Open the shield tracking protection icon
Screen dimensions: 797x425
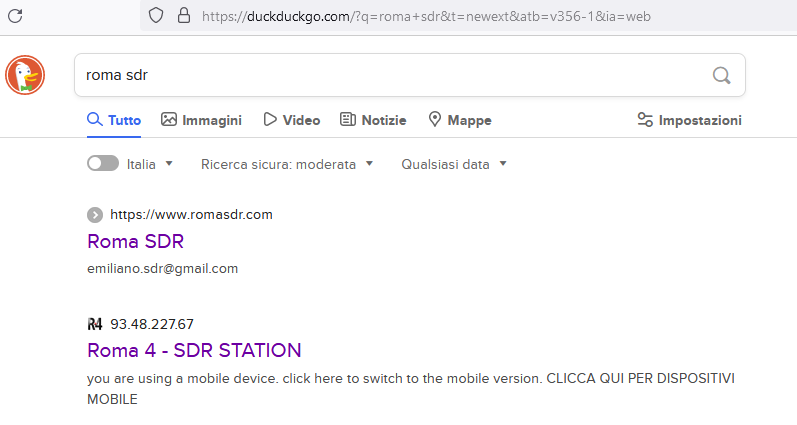(156, 16)
